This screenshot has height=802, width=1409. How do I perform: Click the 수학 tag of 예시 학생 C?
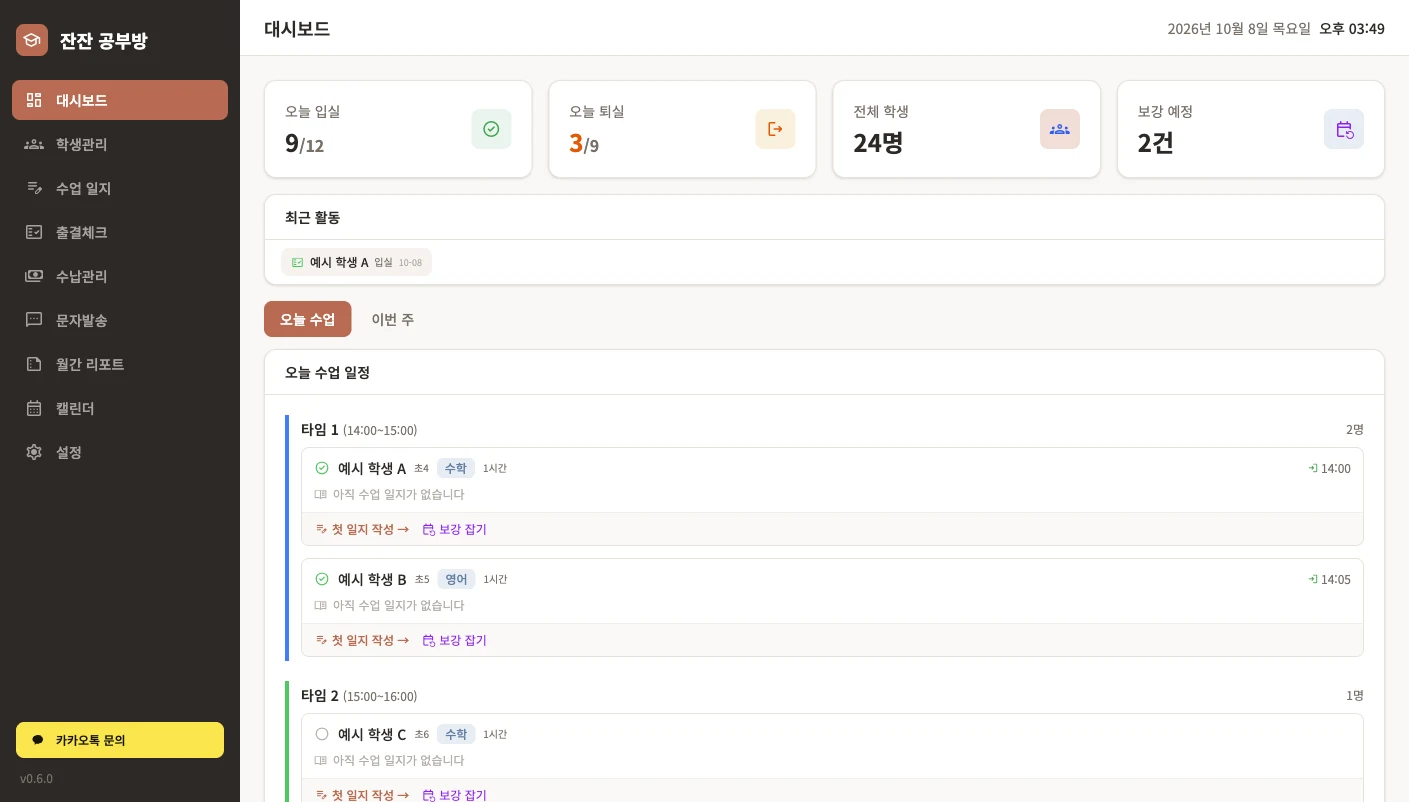(456, 734)
